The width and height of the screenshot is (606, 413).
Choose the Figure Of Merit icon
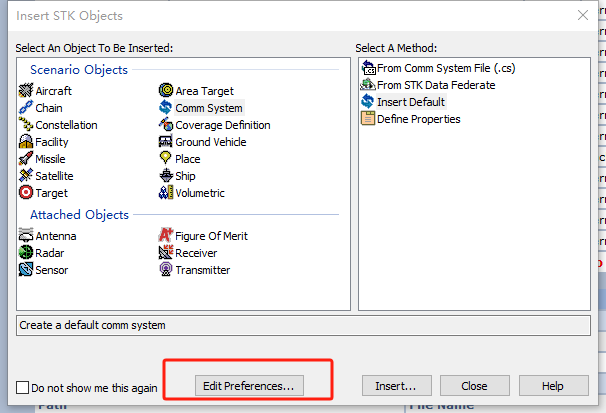(166, 235)
